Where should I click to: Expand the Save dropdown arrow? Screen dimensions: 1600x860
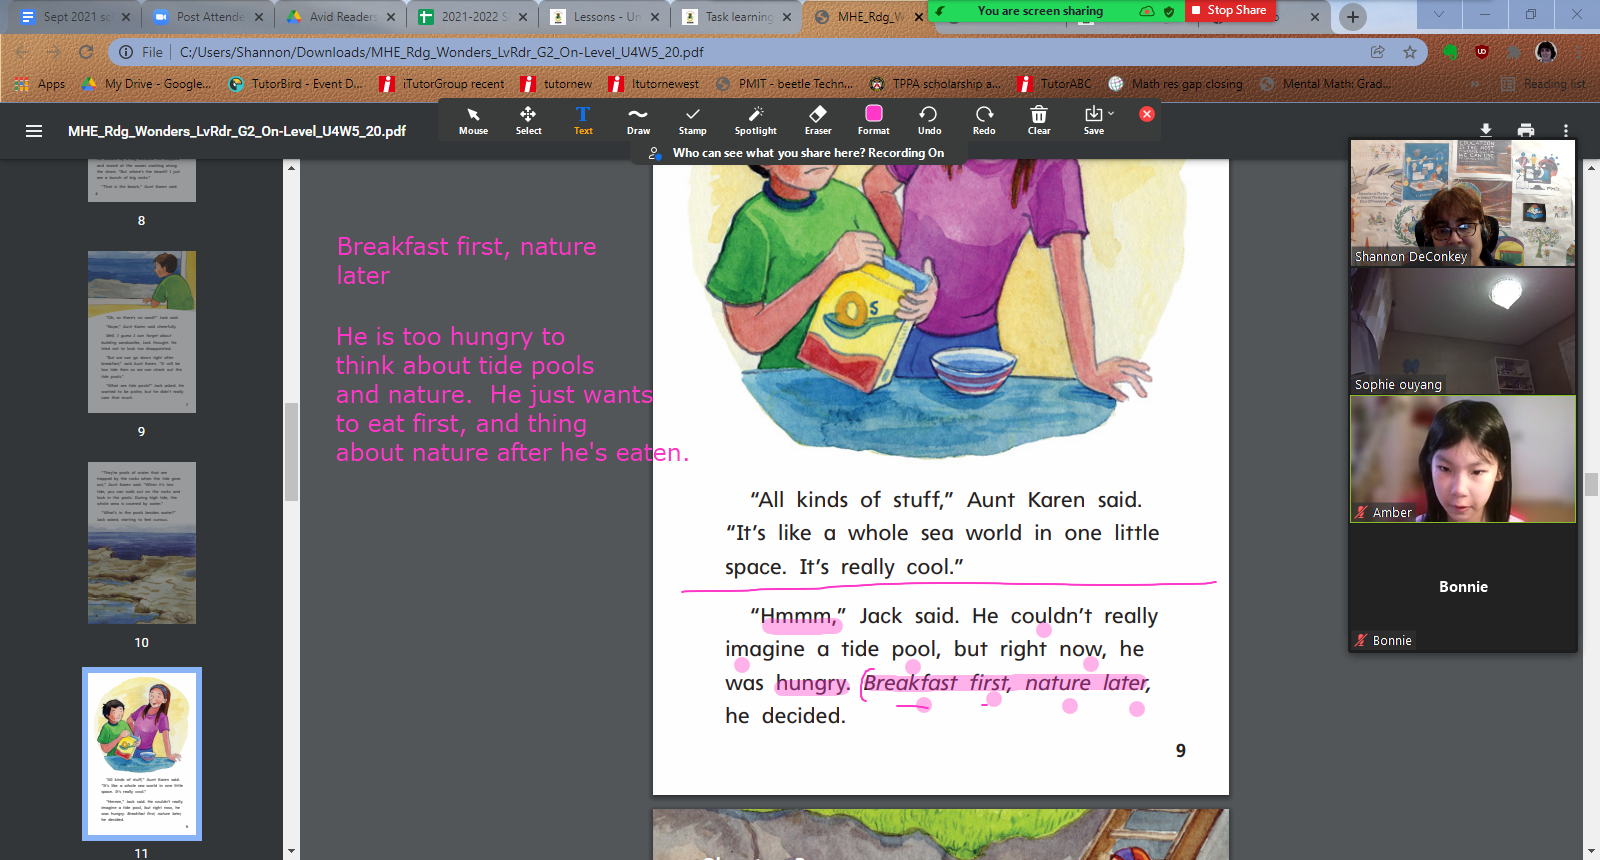click(x=1111, y=113)
